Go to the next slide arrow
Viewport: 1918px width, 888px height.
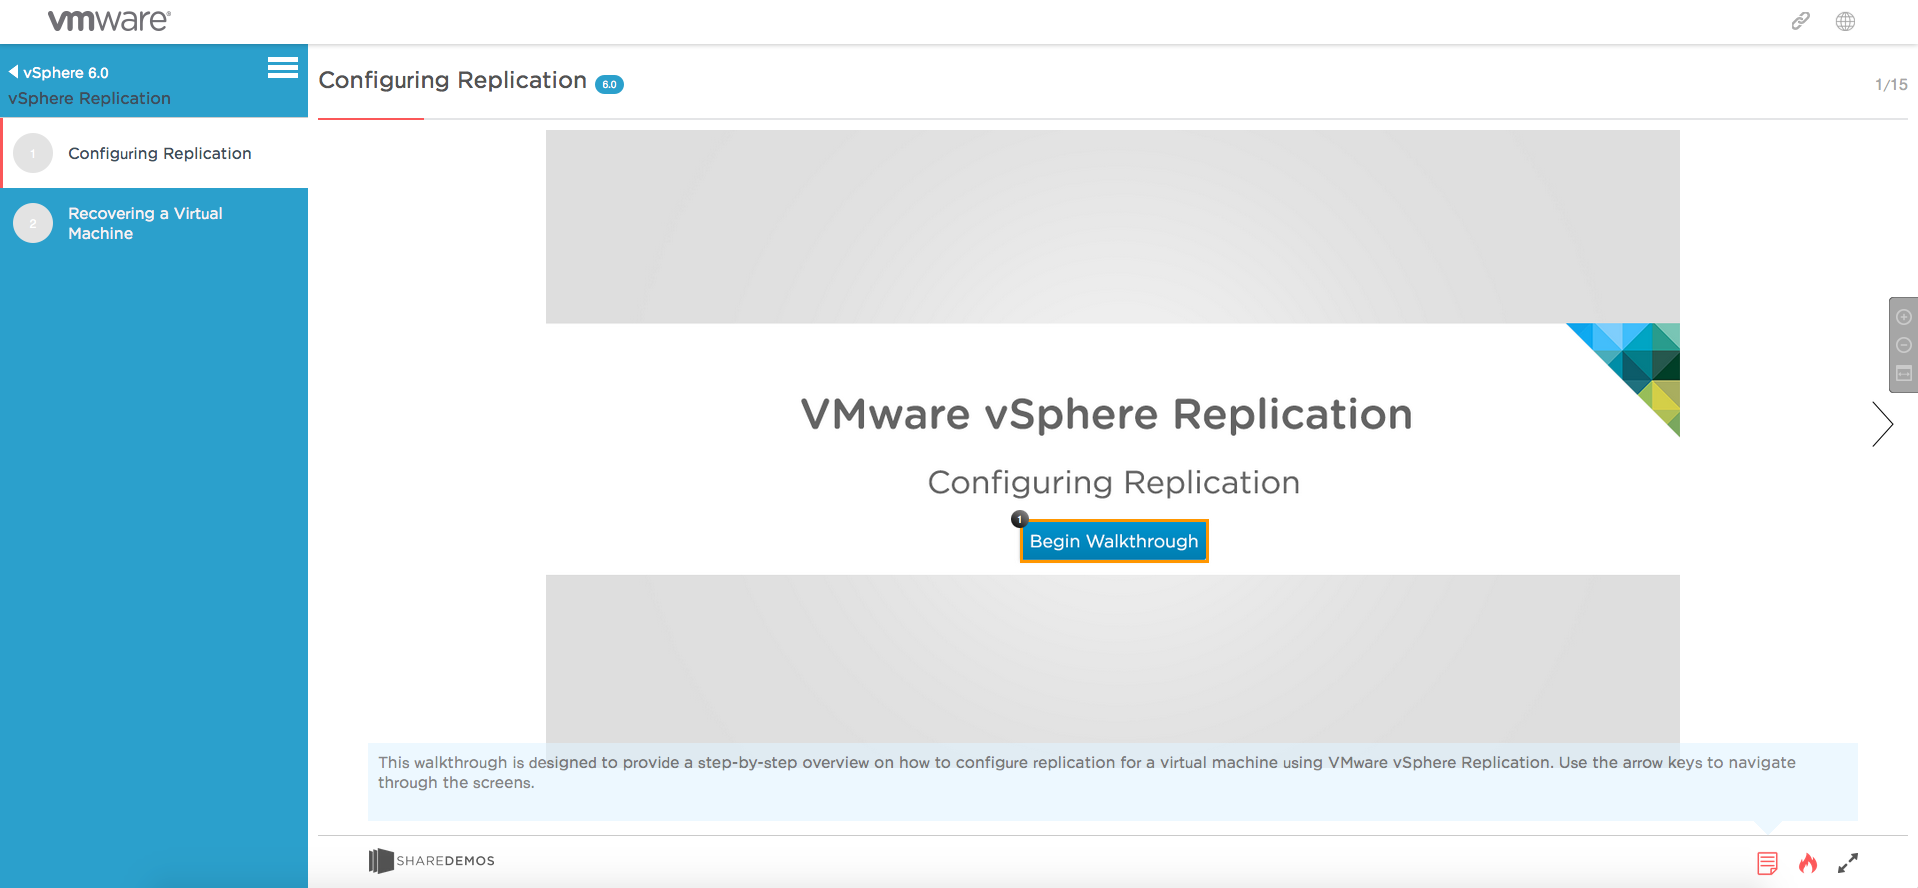click(x=1883, y=424)
